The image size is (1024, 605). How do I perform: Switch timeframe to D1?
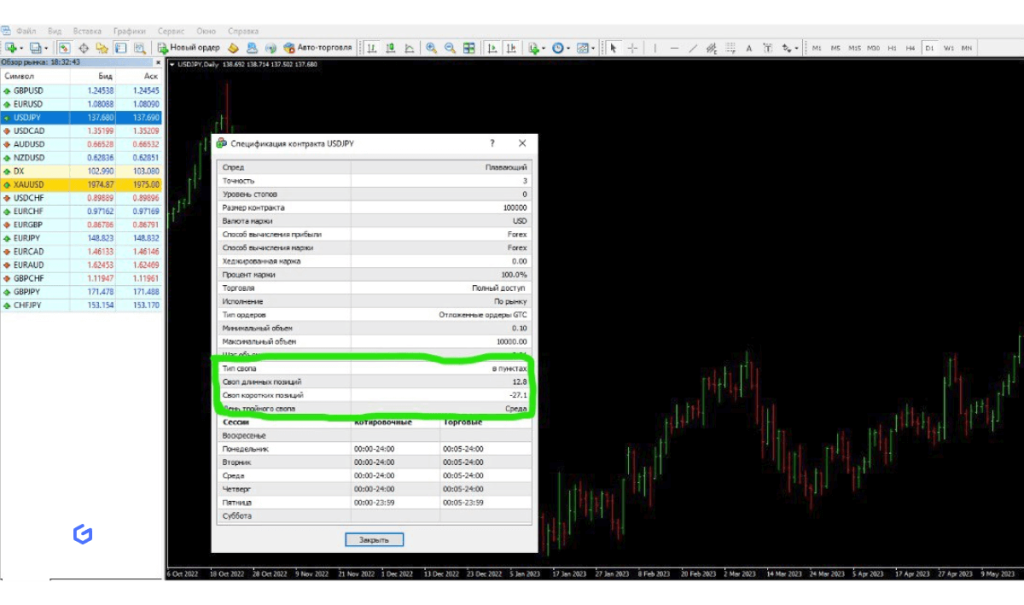pos(929,48)
